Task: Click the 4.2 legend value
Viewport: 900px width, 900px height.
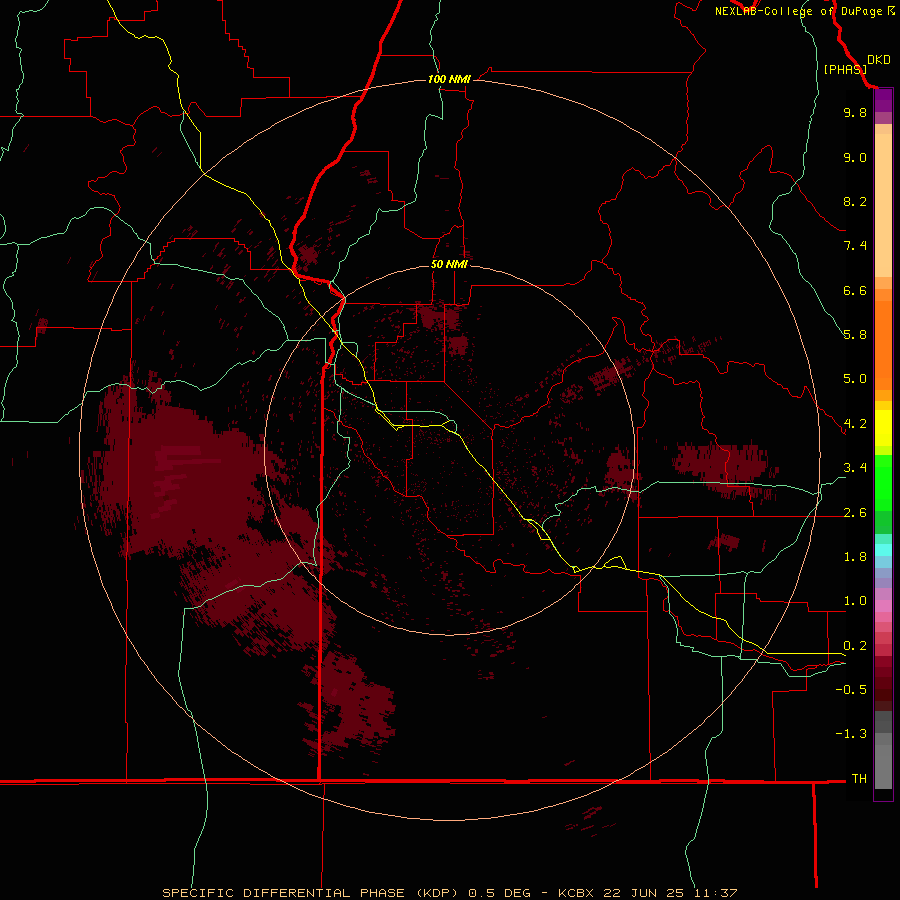Action: 855,424
